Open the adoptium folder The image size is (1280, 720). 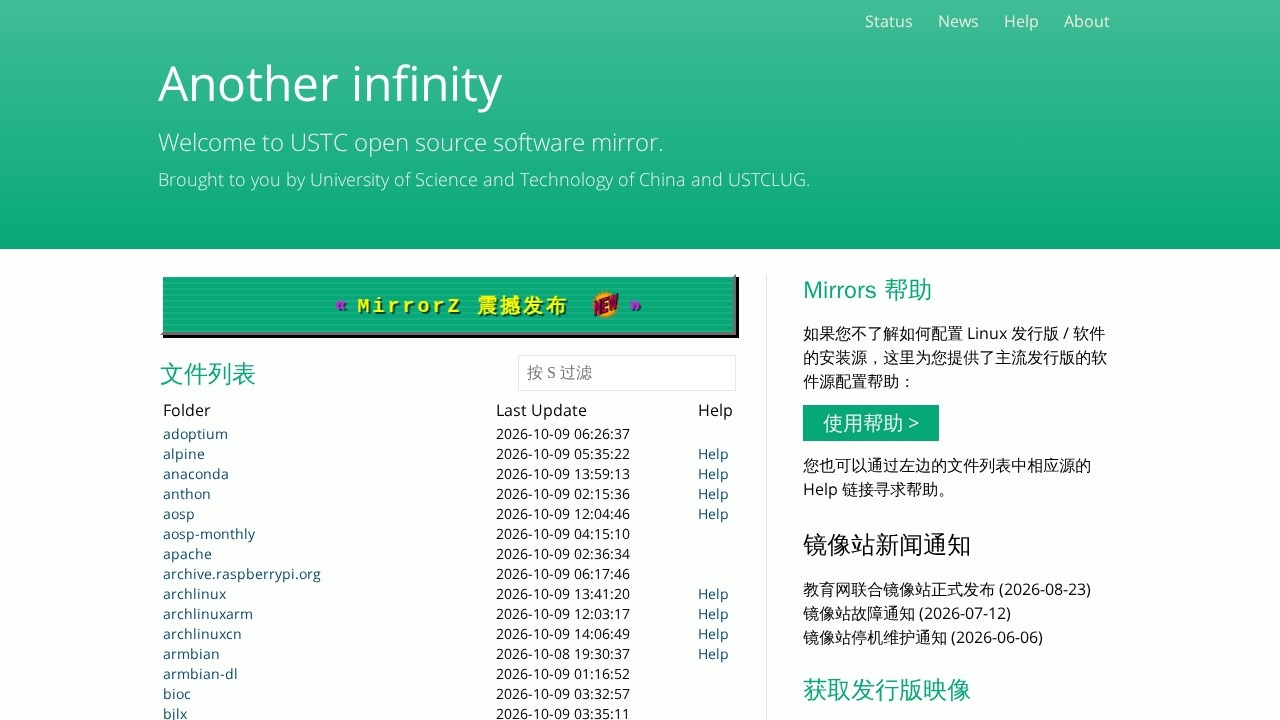pos(195,434)
